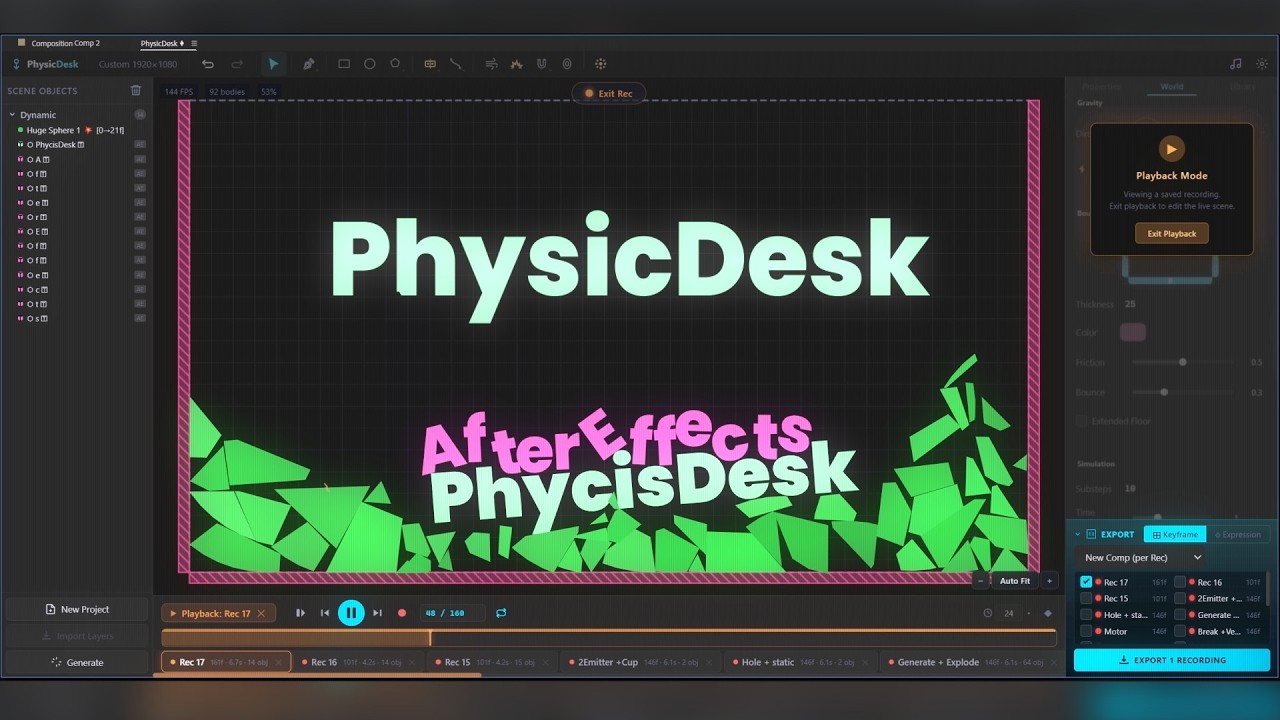Viewport: 1280px width, 720px height.
Task: Switch to the World tab
Action: (x=1172, y=87)
